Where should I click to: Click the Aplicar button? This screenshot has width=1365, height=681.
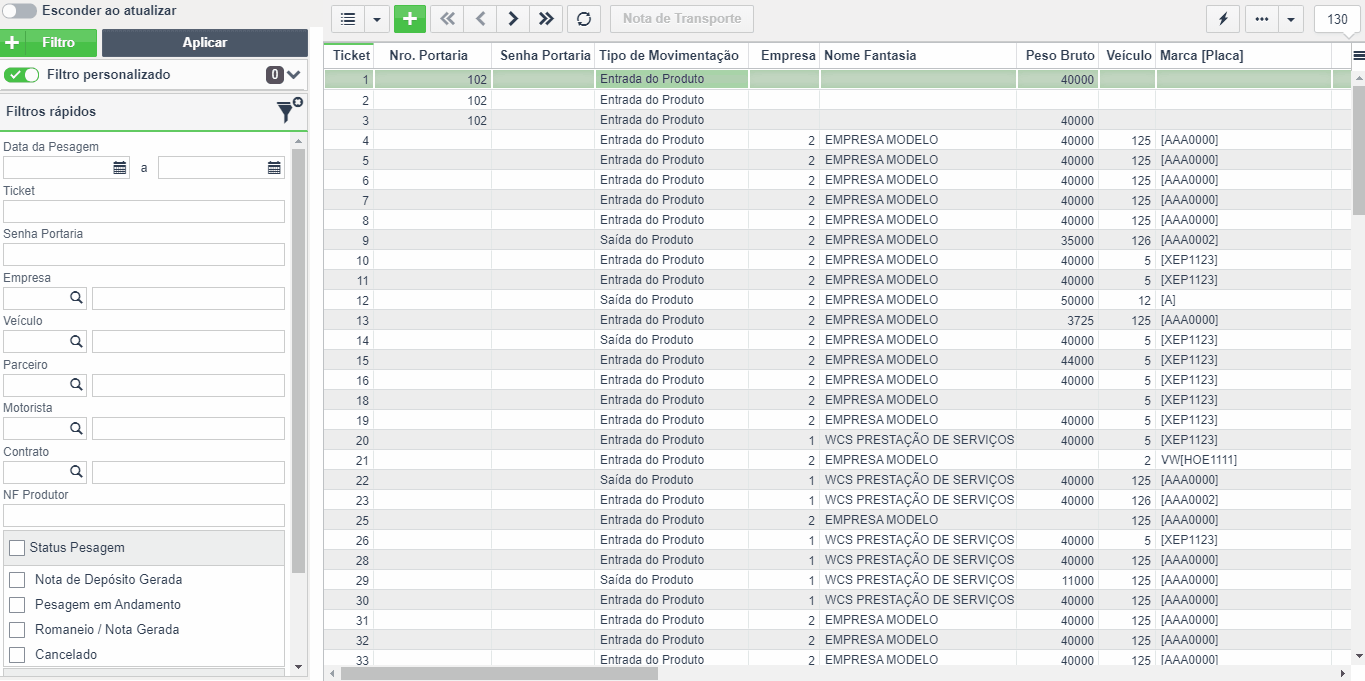205,43
